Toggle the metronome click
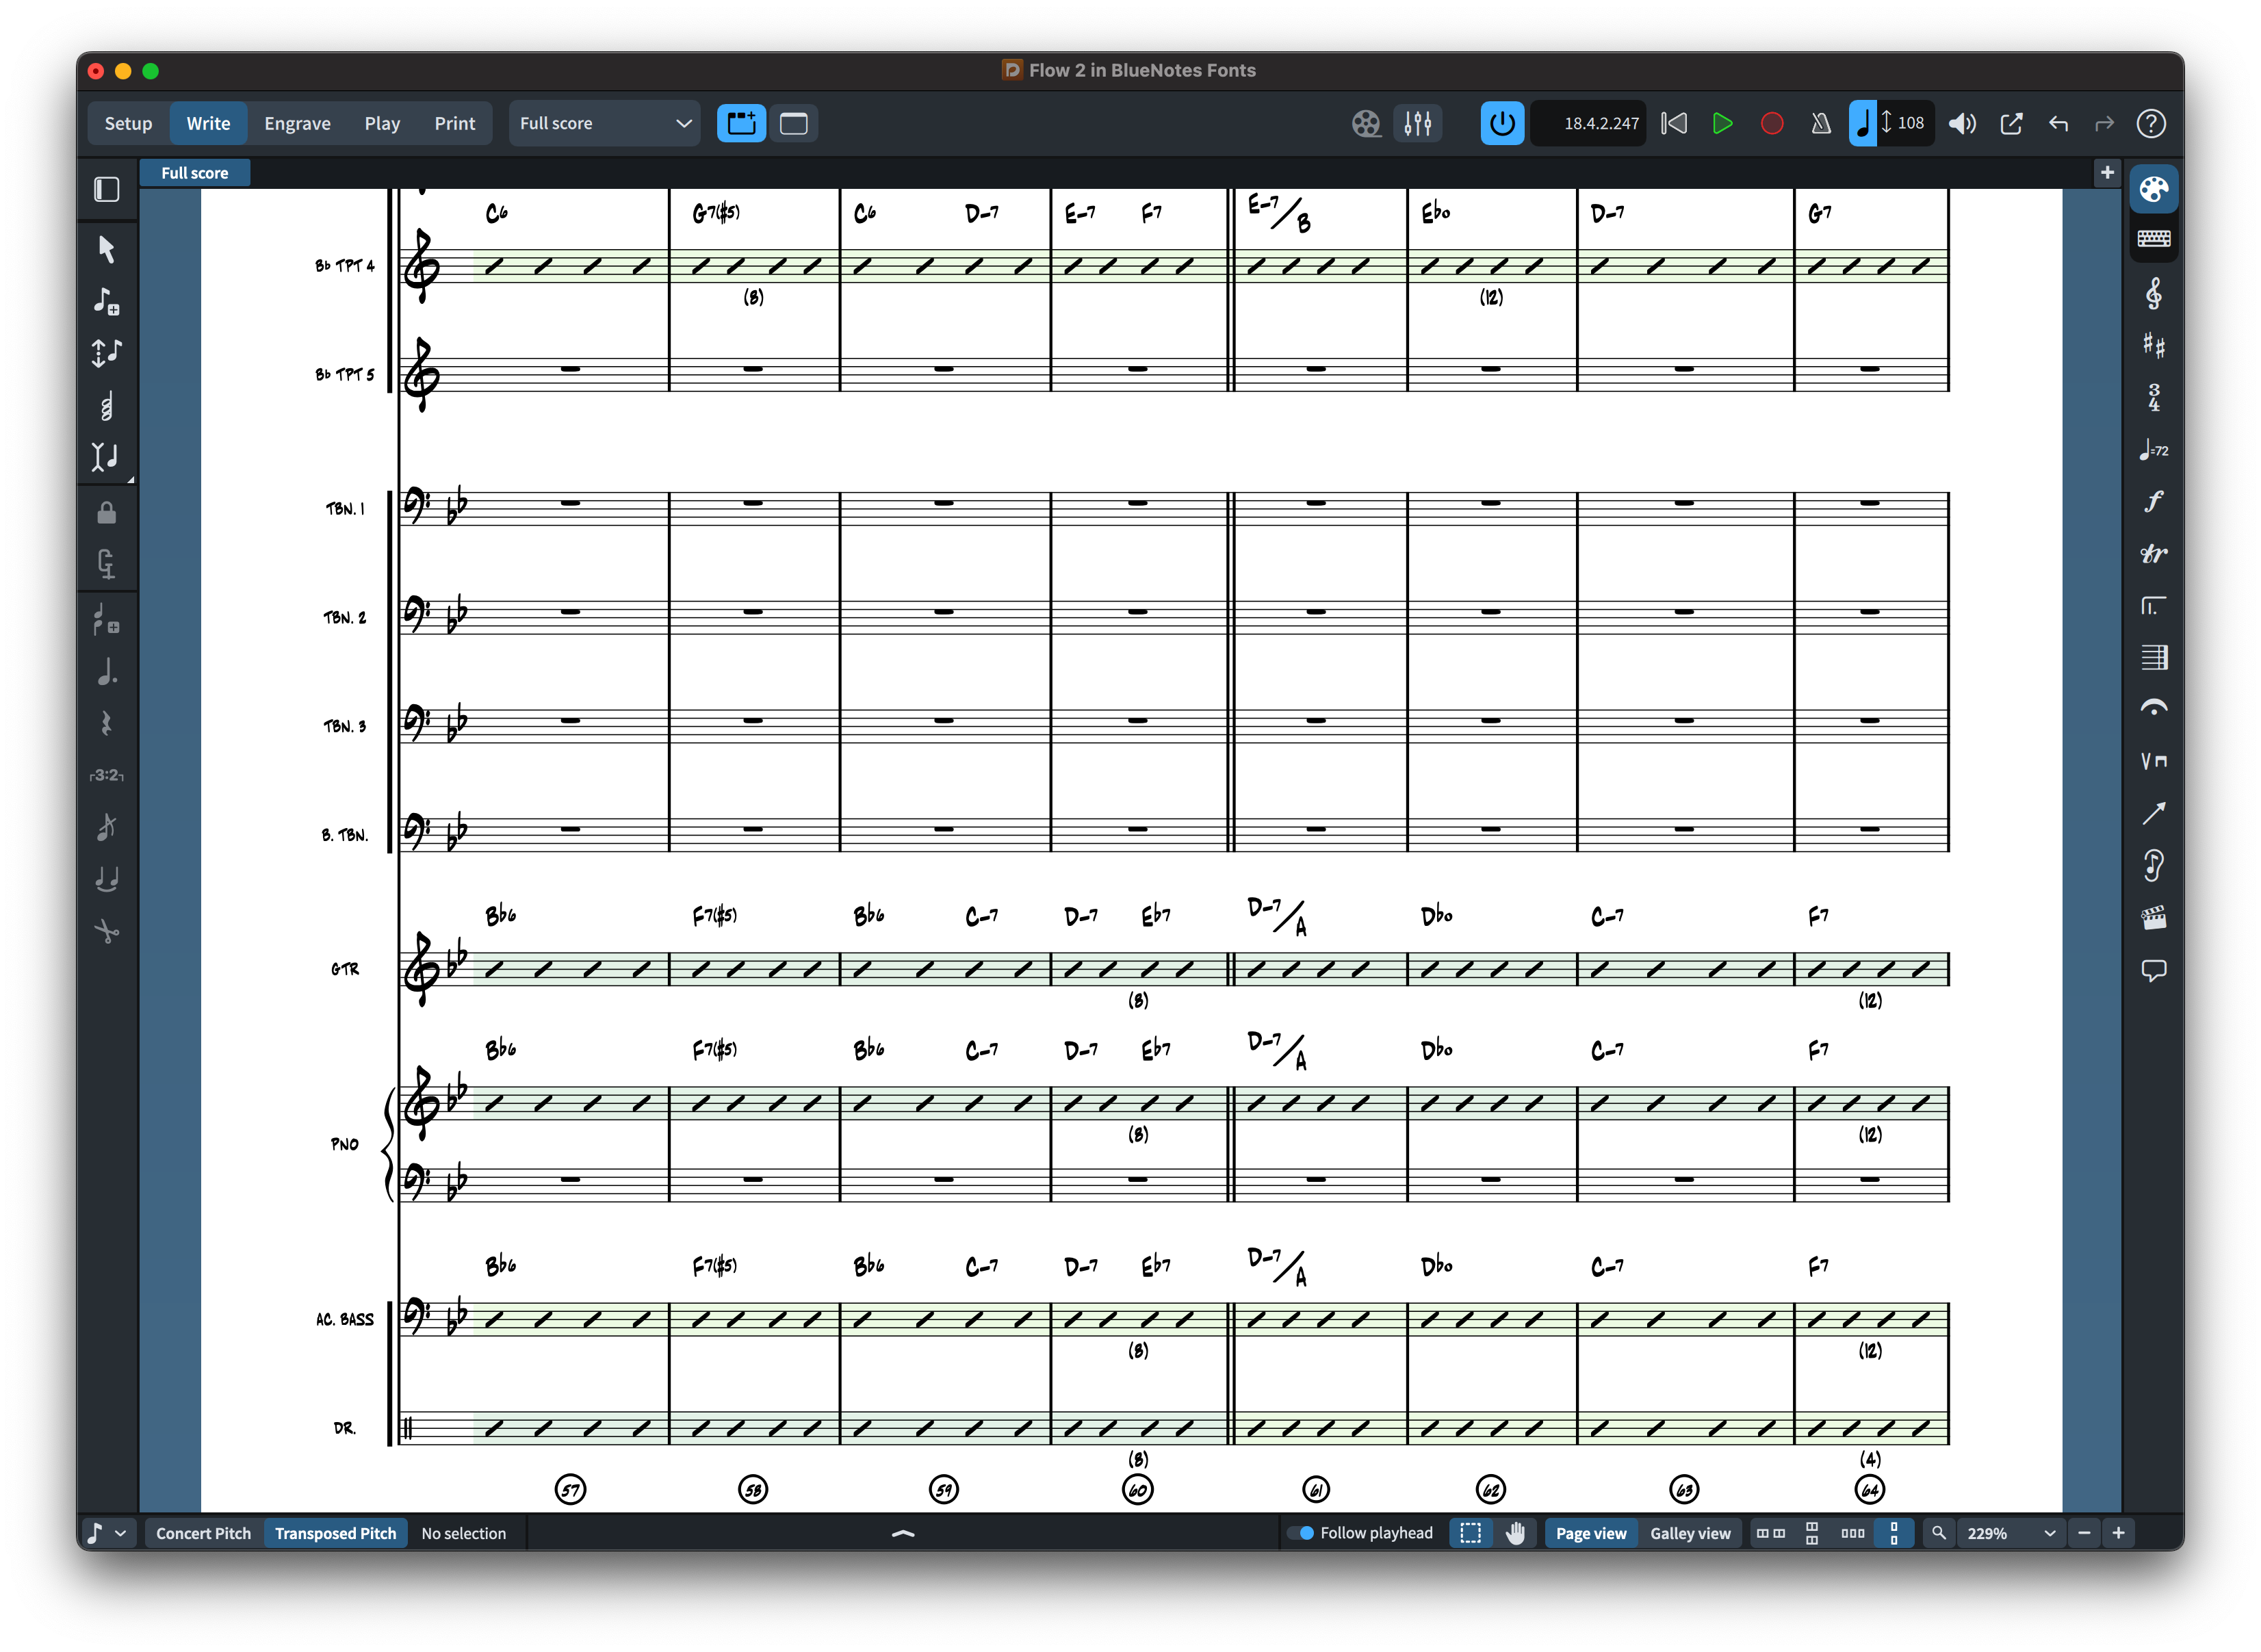This screenshot has width=2261, height=1652. pyautogui.click(x=1821, y=123)
